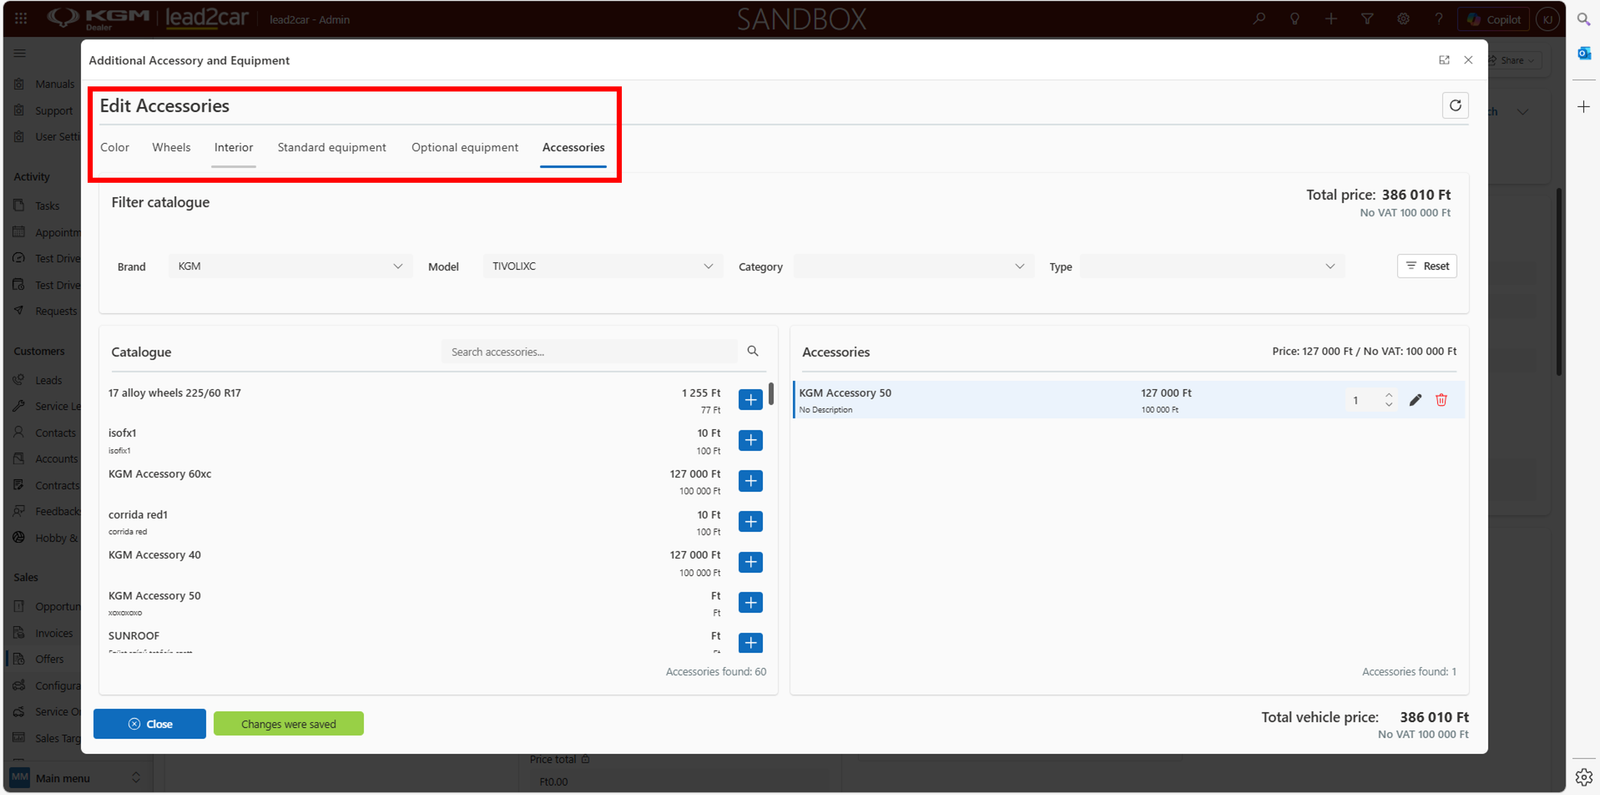Add catalogue KGM Accessory 50 with plus button

pyautogui.click(x=750, y=603)
